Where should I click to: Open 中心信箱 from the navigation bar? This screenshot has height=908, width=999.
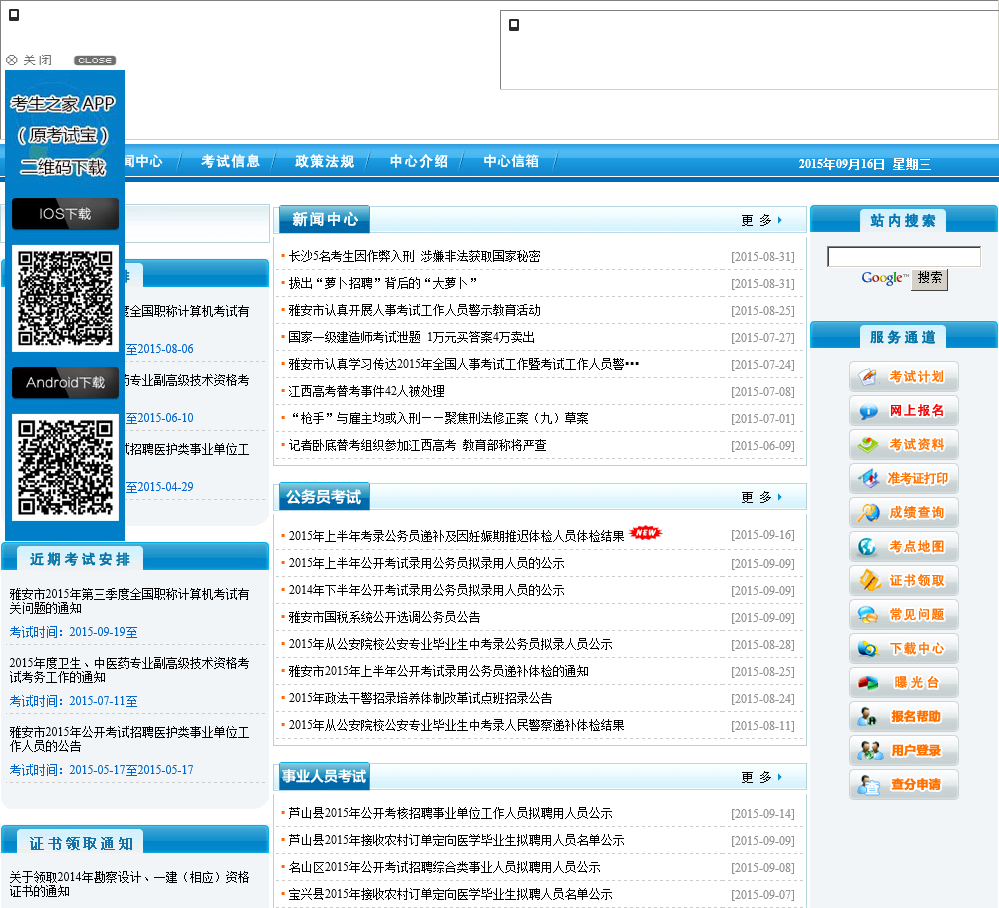511,162
